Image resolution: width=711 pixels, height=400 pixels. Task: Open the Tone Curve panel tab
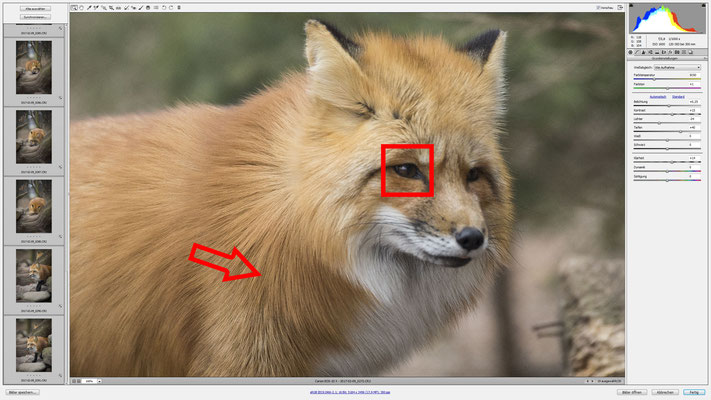(x=637, y=52)
